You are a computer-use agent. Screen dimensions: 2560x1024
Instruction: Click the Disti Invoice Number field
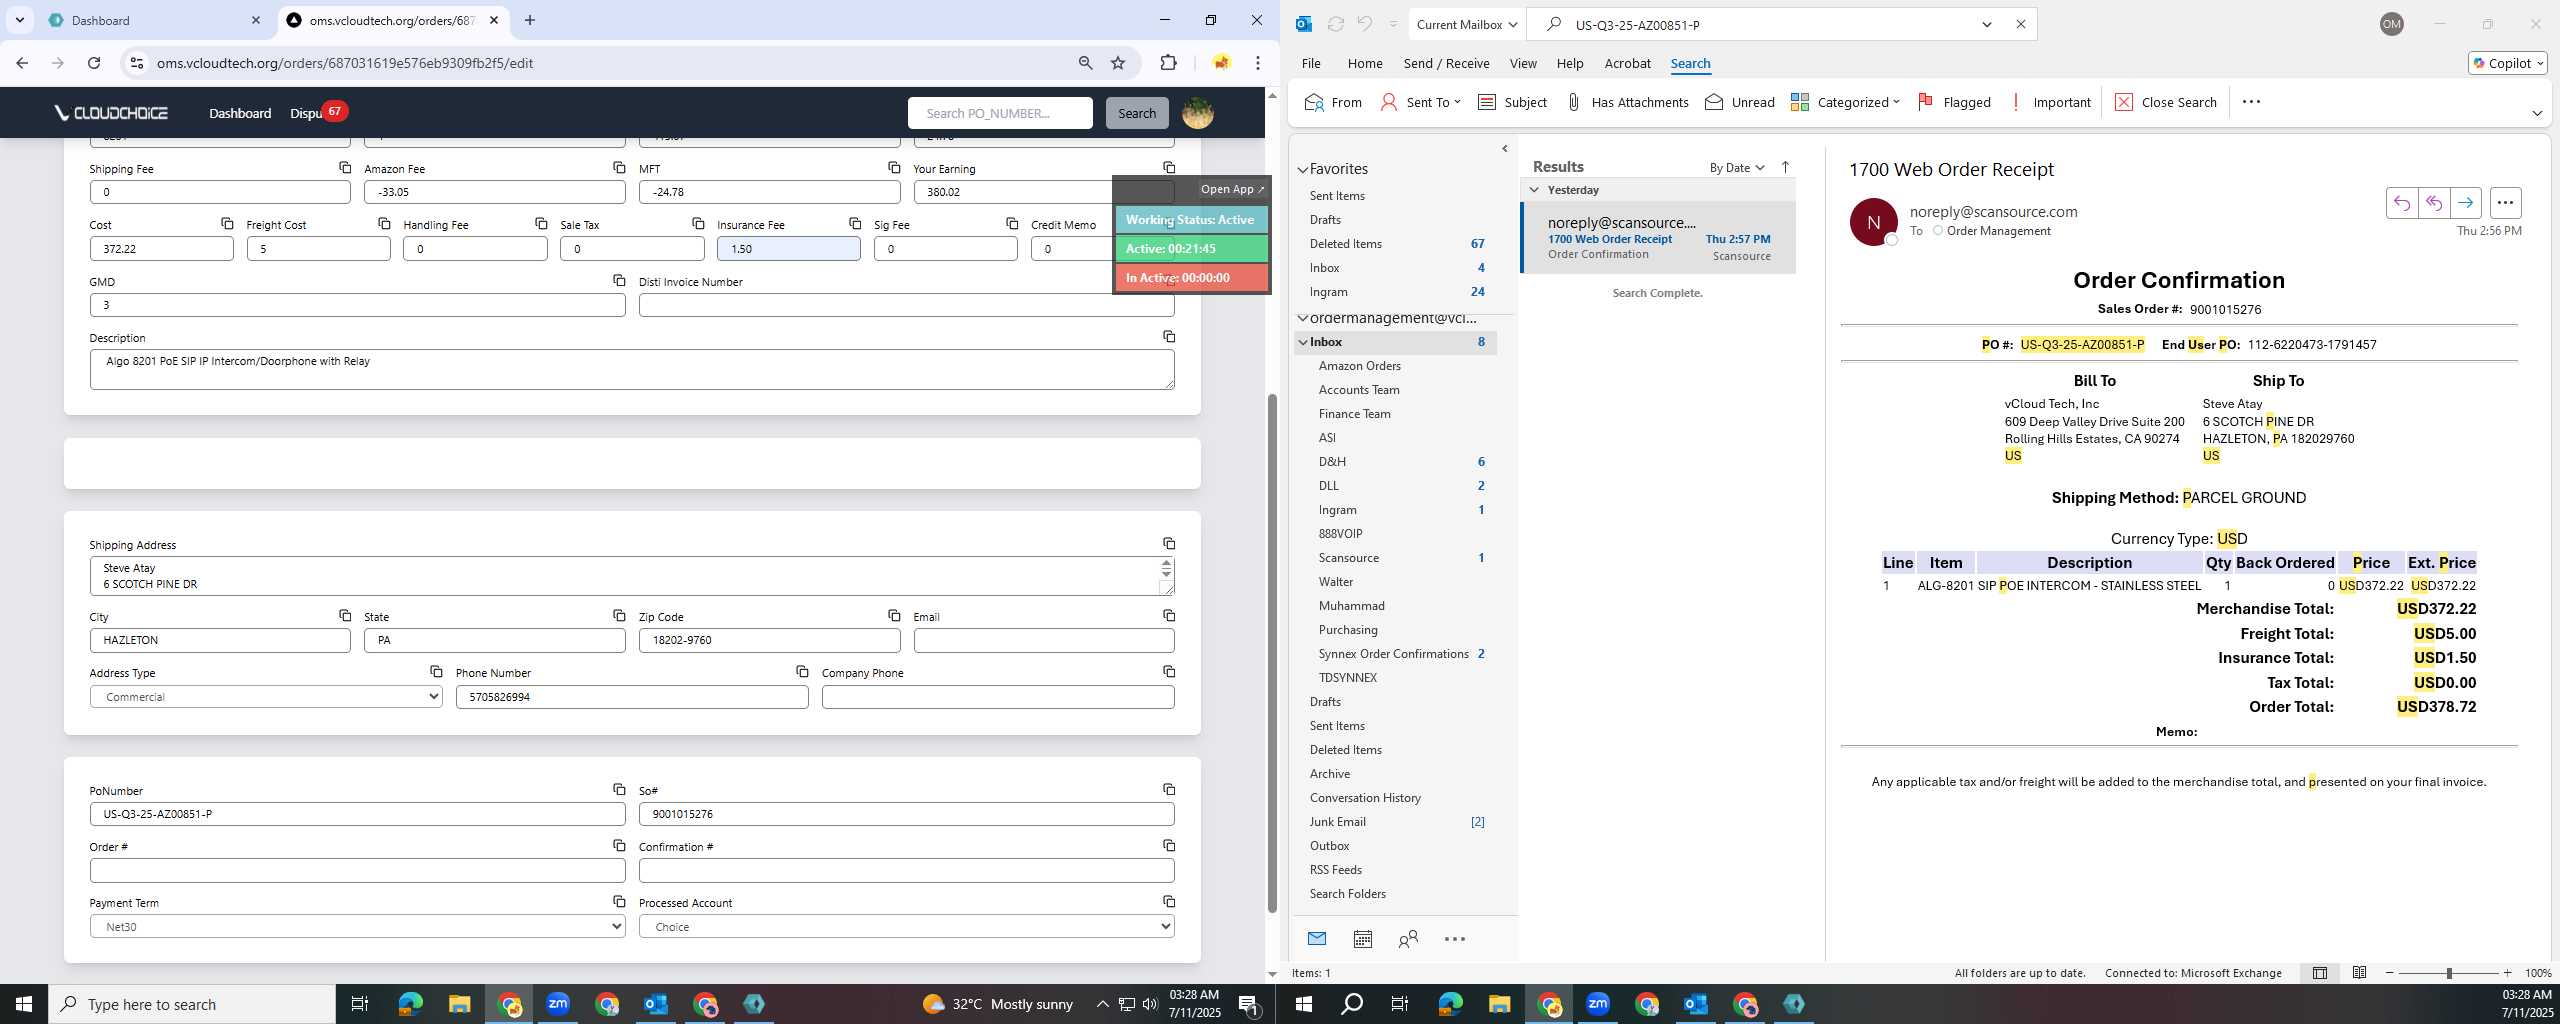coord(906,305)
